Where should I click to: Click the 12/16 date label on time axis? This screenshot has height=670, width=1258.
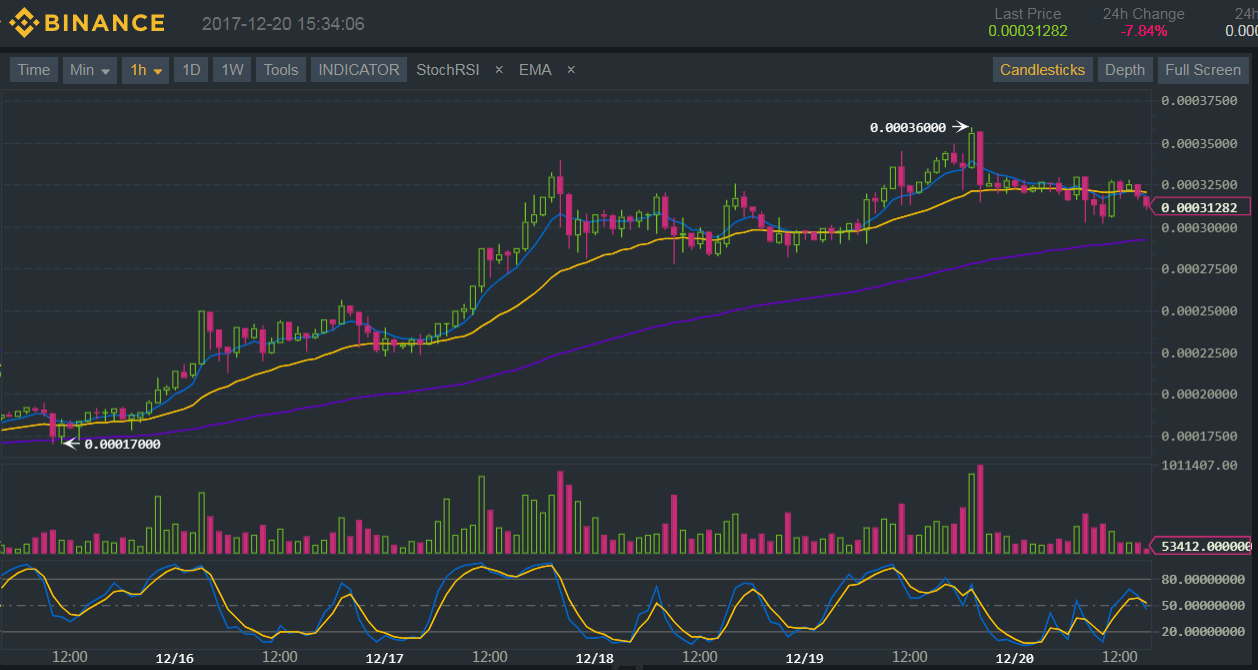[x=175, y=658]
